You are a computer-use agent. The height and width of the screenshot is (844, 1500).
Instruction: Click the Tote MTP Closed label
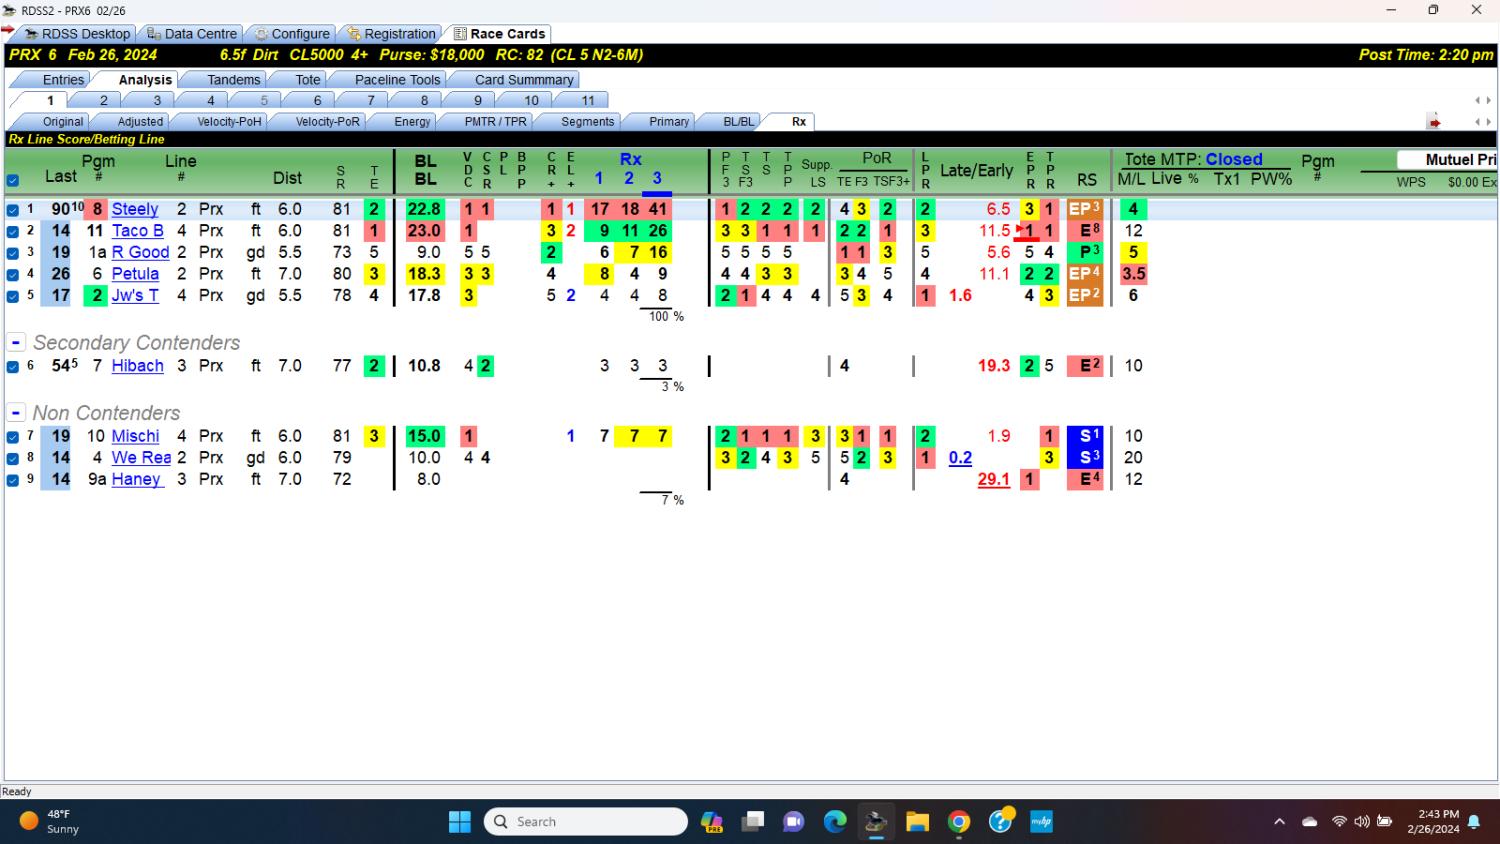click(1193, 159)
